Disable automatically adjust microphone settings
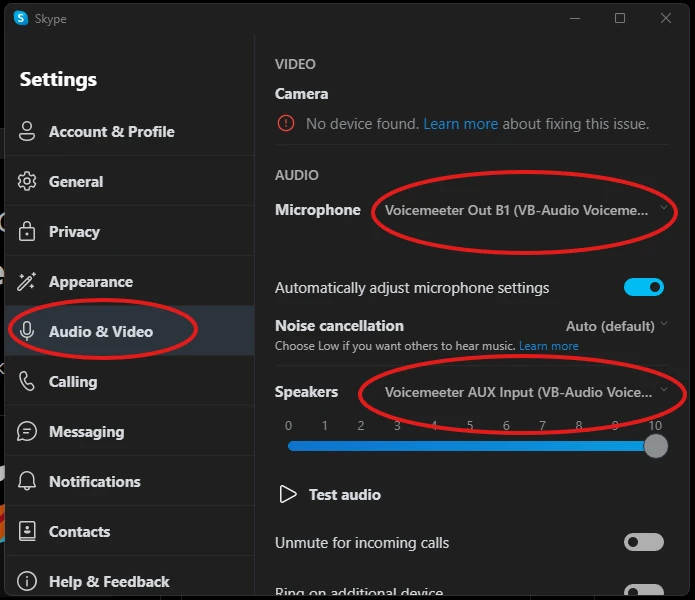This screenshot has width=695, height=600. (644, 287)
